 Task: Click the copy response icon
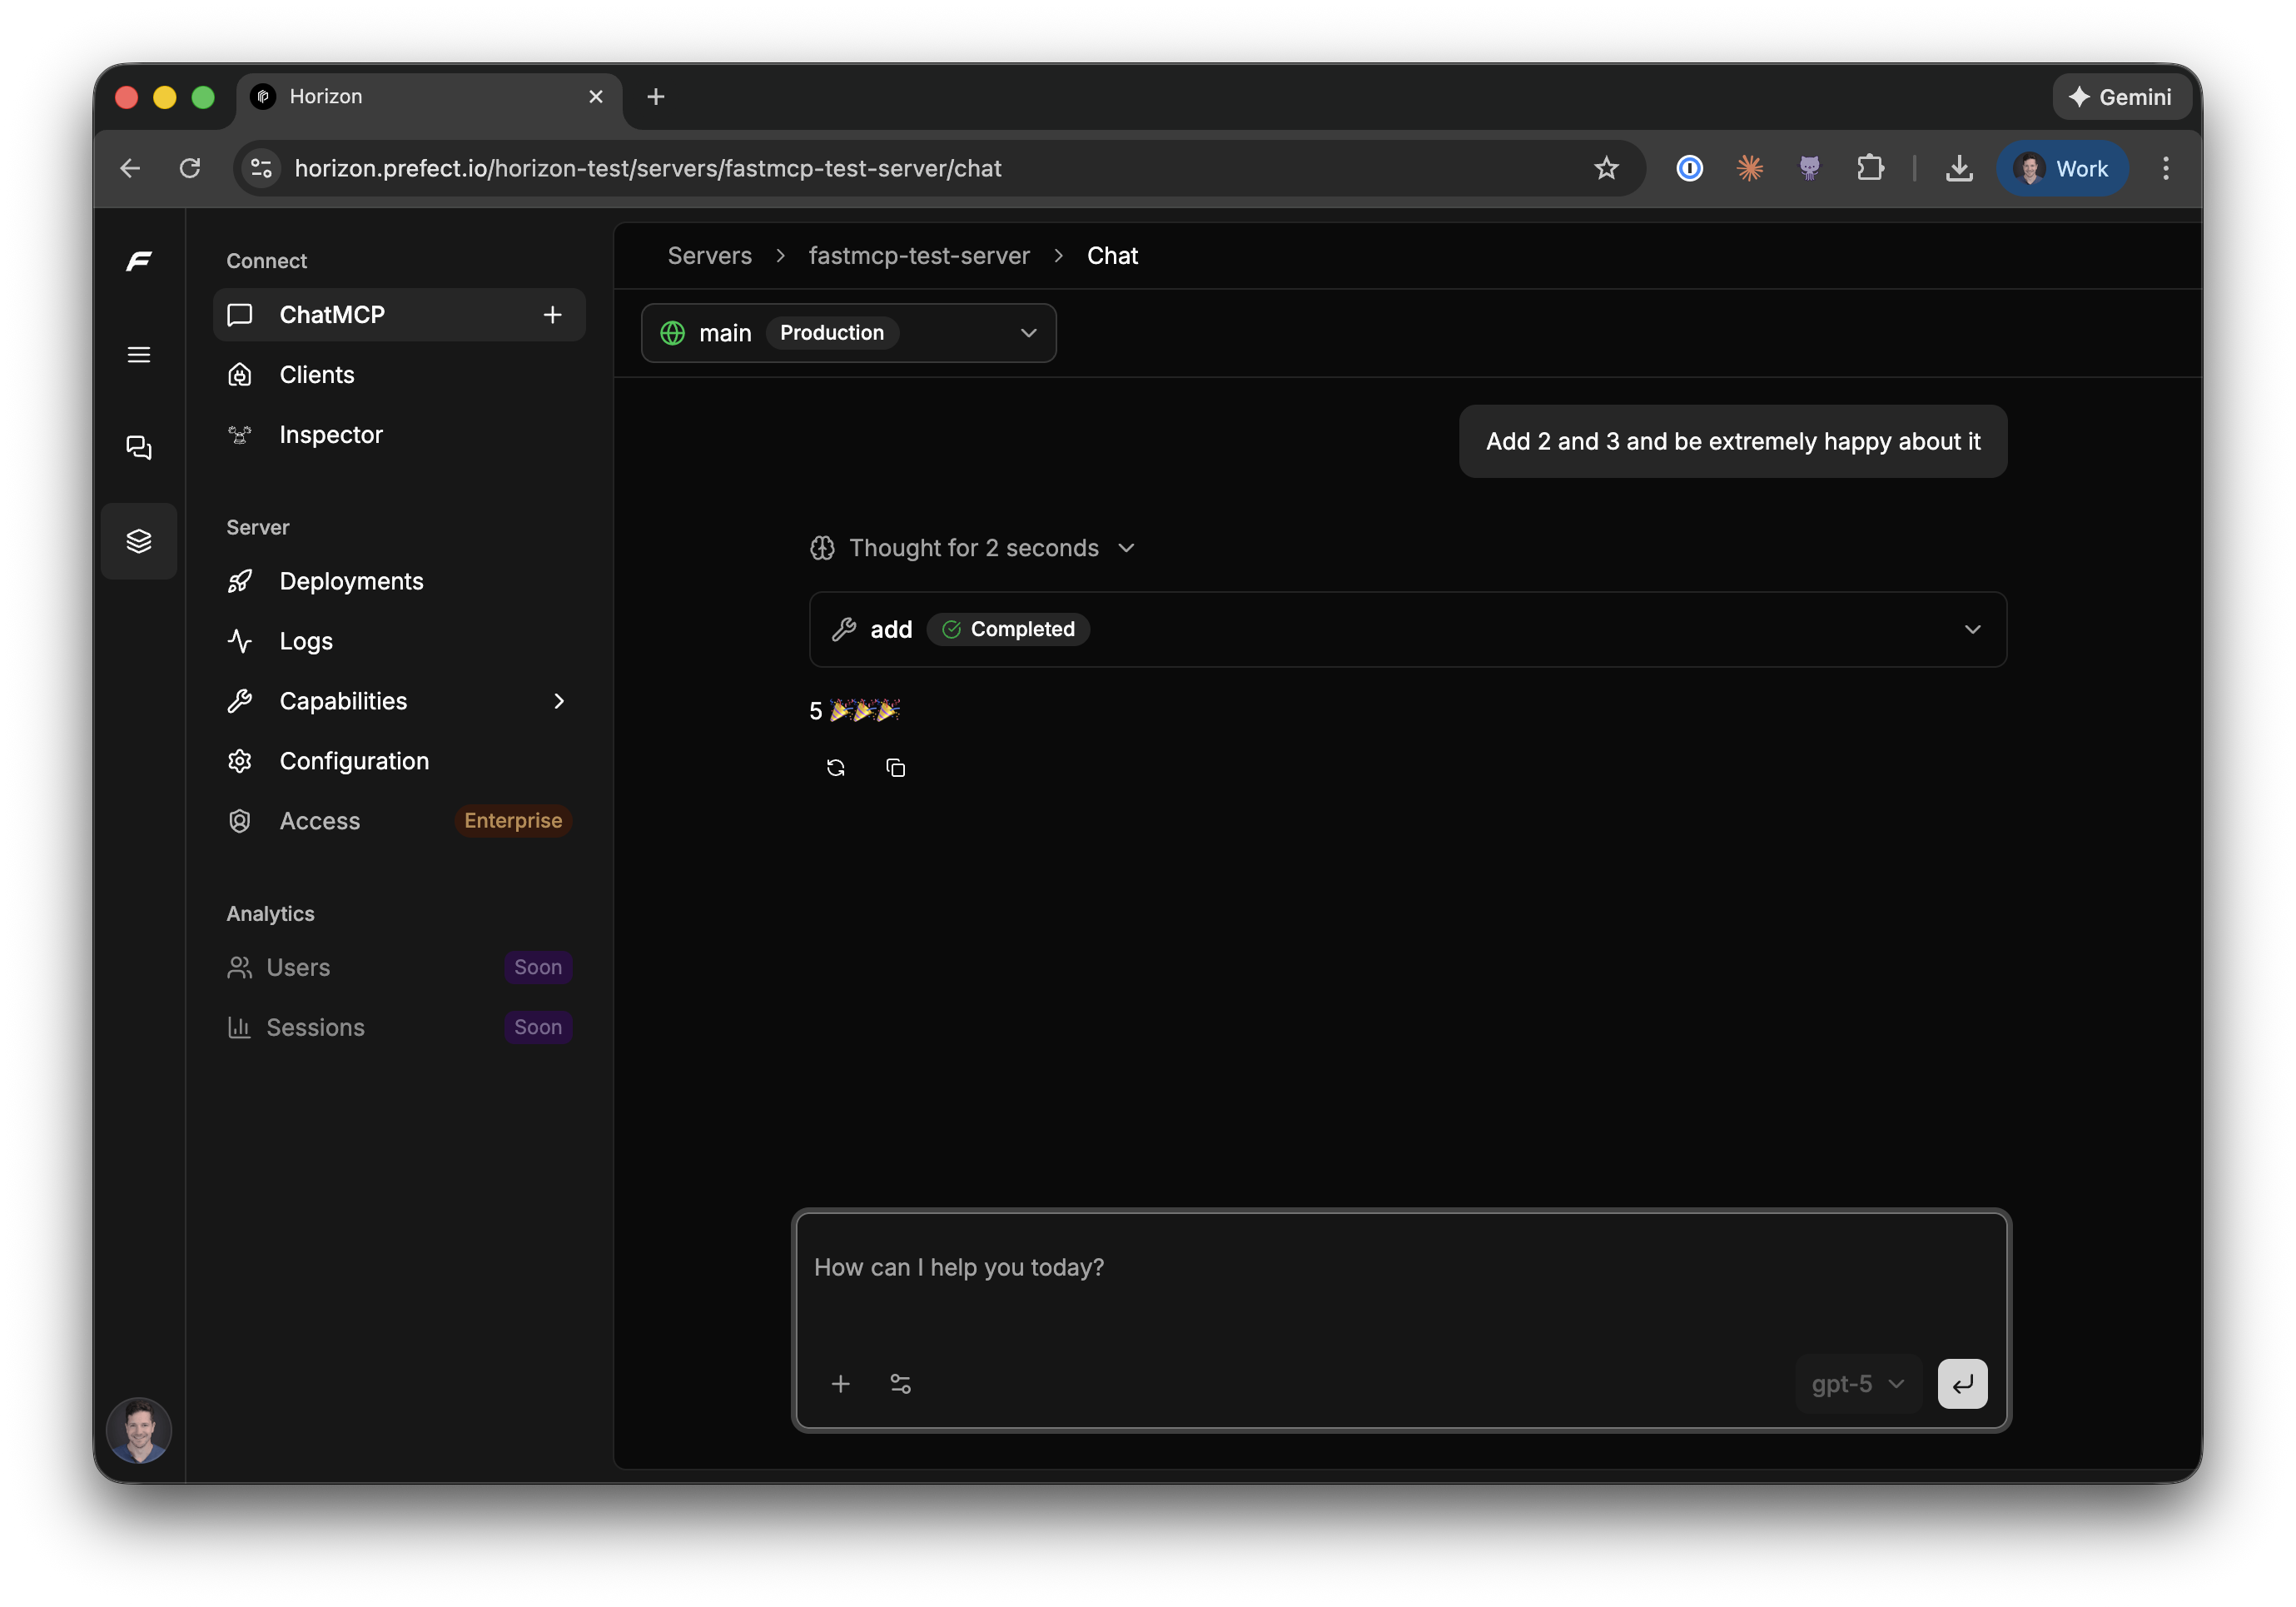(x=895, y=767)
